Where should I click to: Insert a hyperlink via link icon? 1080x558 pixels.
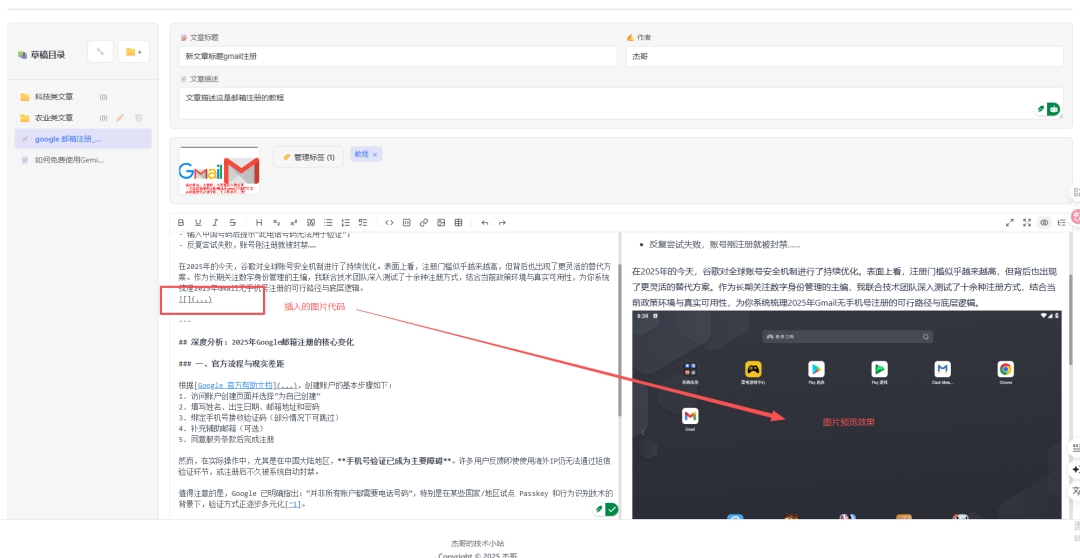(x=424, y=223)
